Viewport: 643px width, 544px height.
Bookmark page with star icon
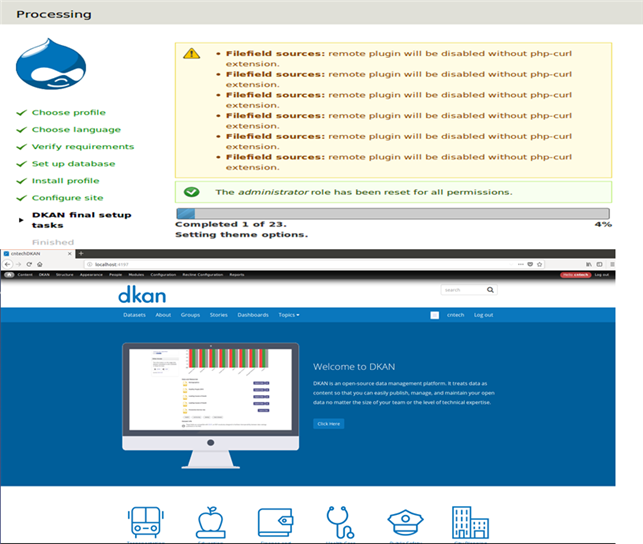point(540,264)
